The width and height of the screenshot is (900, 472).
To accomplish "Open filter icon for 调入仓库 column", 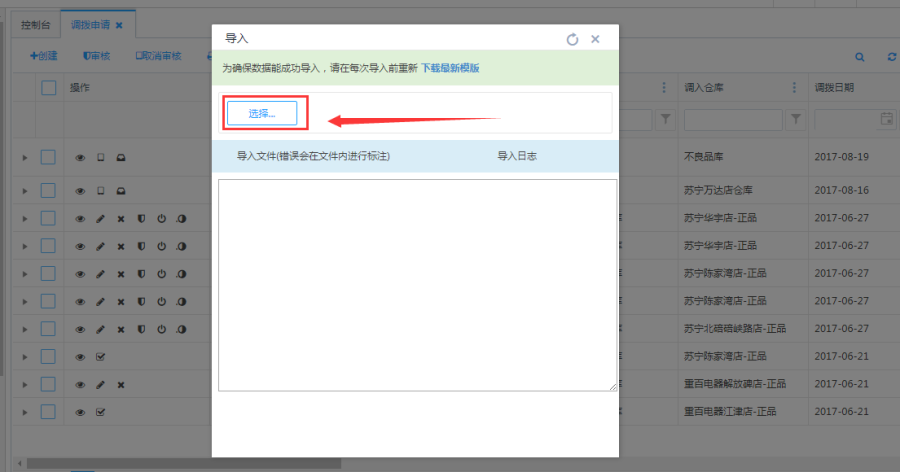I will tap(795, 120).
